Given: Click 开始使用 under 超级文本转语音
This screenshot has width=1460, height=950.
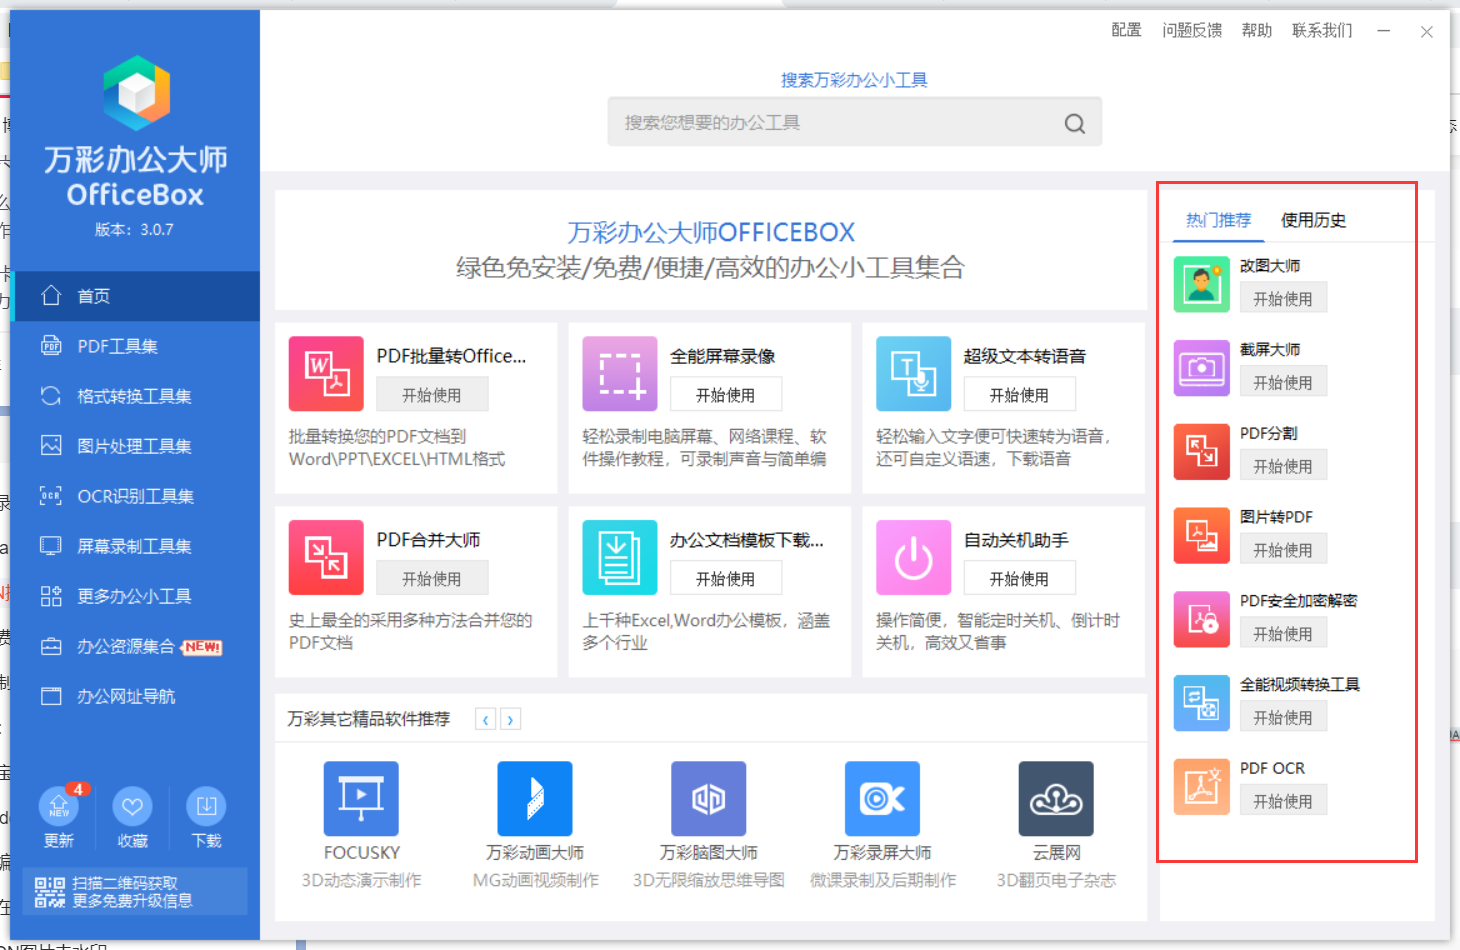Looking at the screenshot, I should (x=1019, y=395).
